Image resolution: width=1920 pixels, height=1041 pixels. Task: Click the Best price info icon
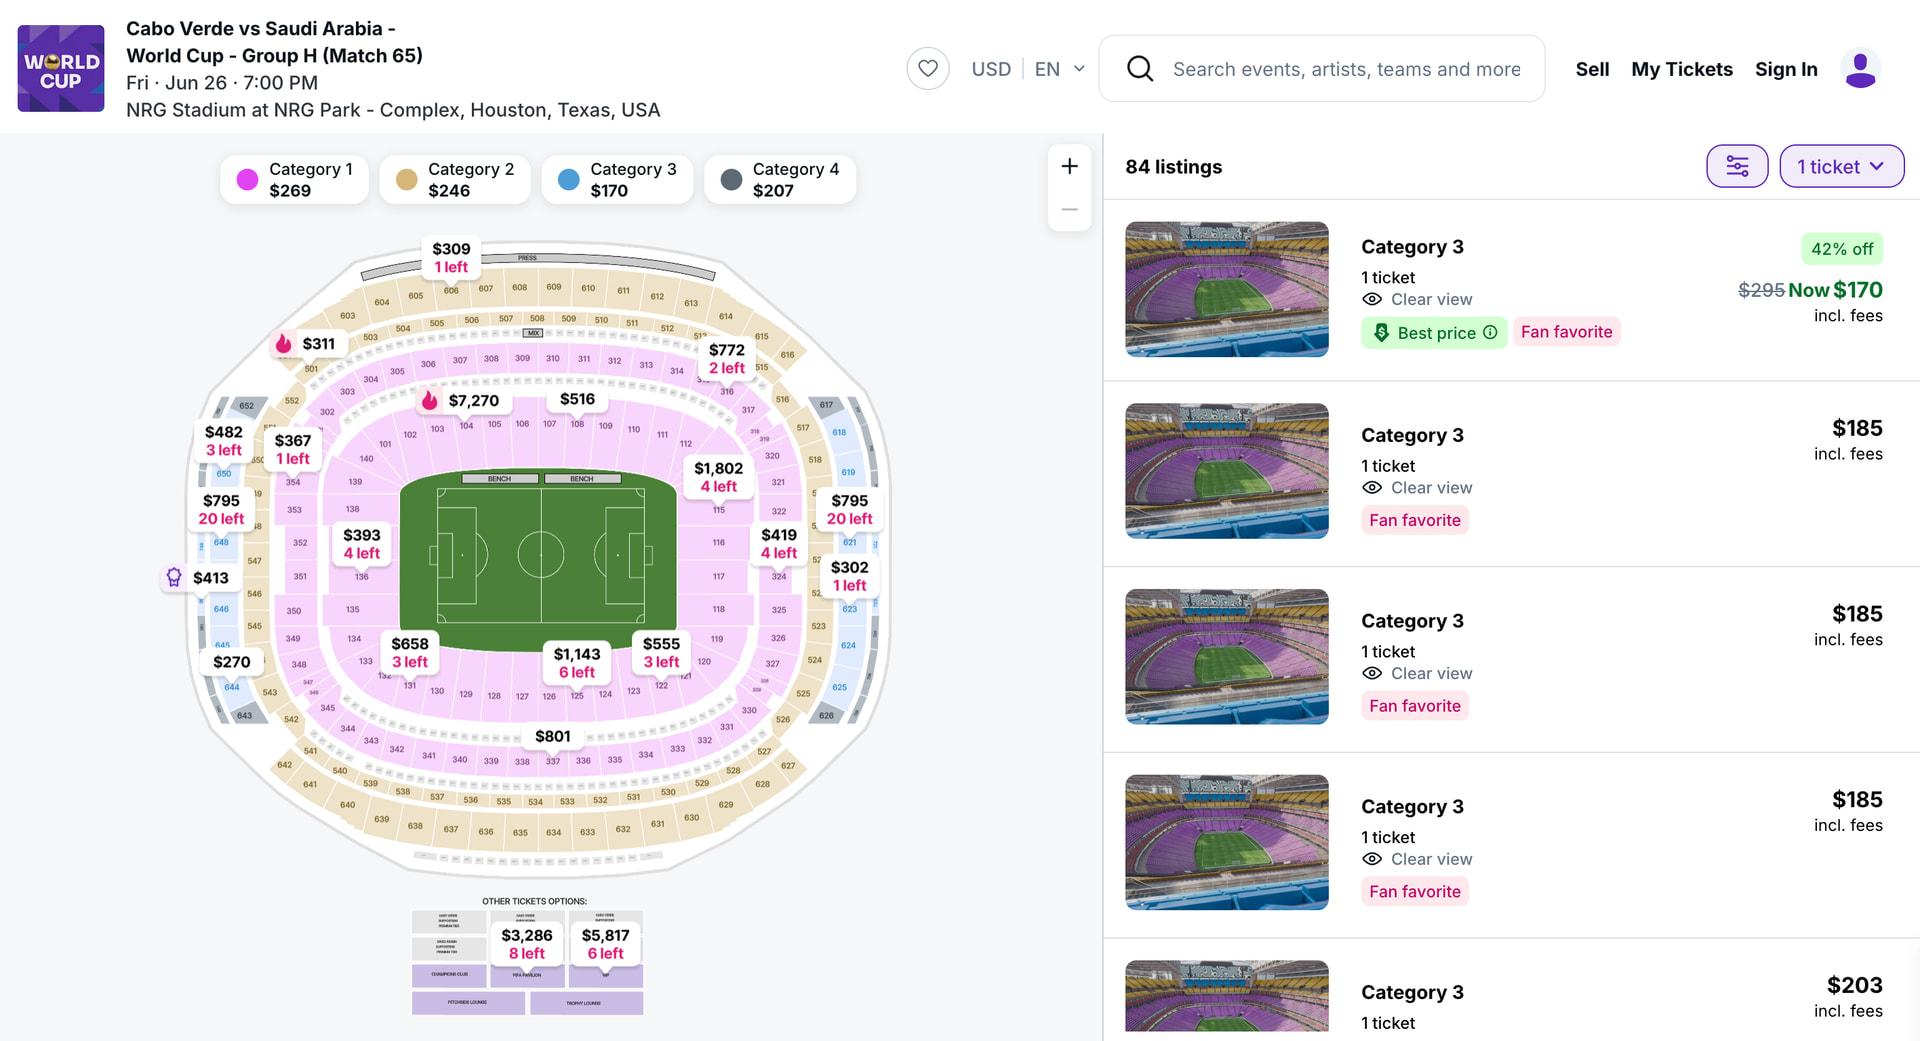pyautogui.click(x=1490, y=332)
